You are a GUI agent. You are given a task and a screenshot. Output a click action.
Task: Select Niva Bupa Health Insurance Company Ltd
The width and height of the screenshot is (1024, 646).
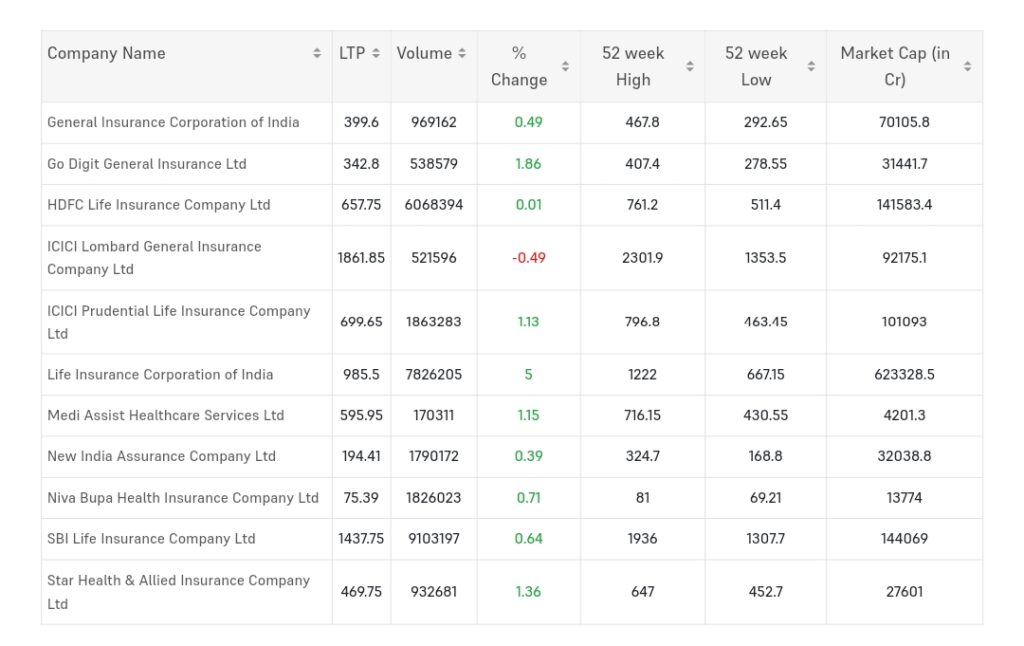(x=183, y=498)
